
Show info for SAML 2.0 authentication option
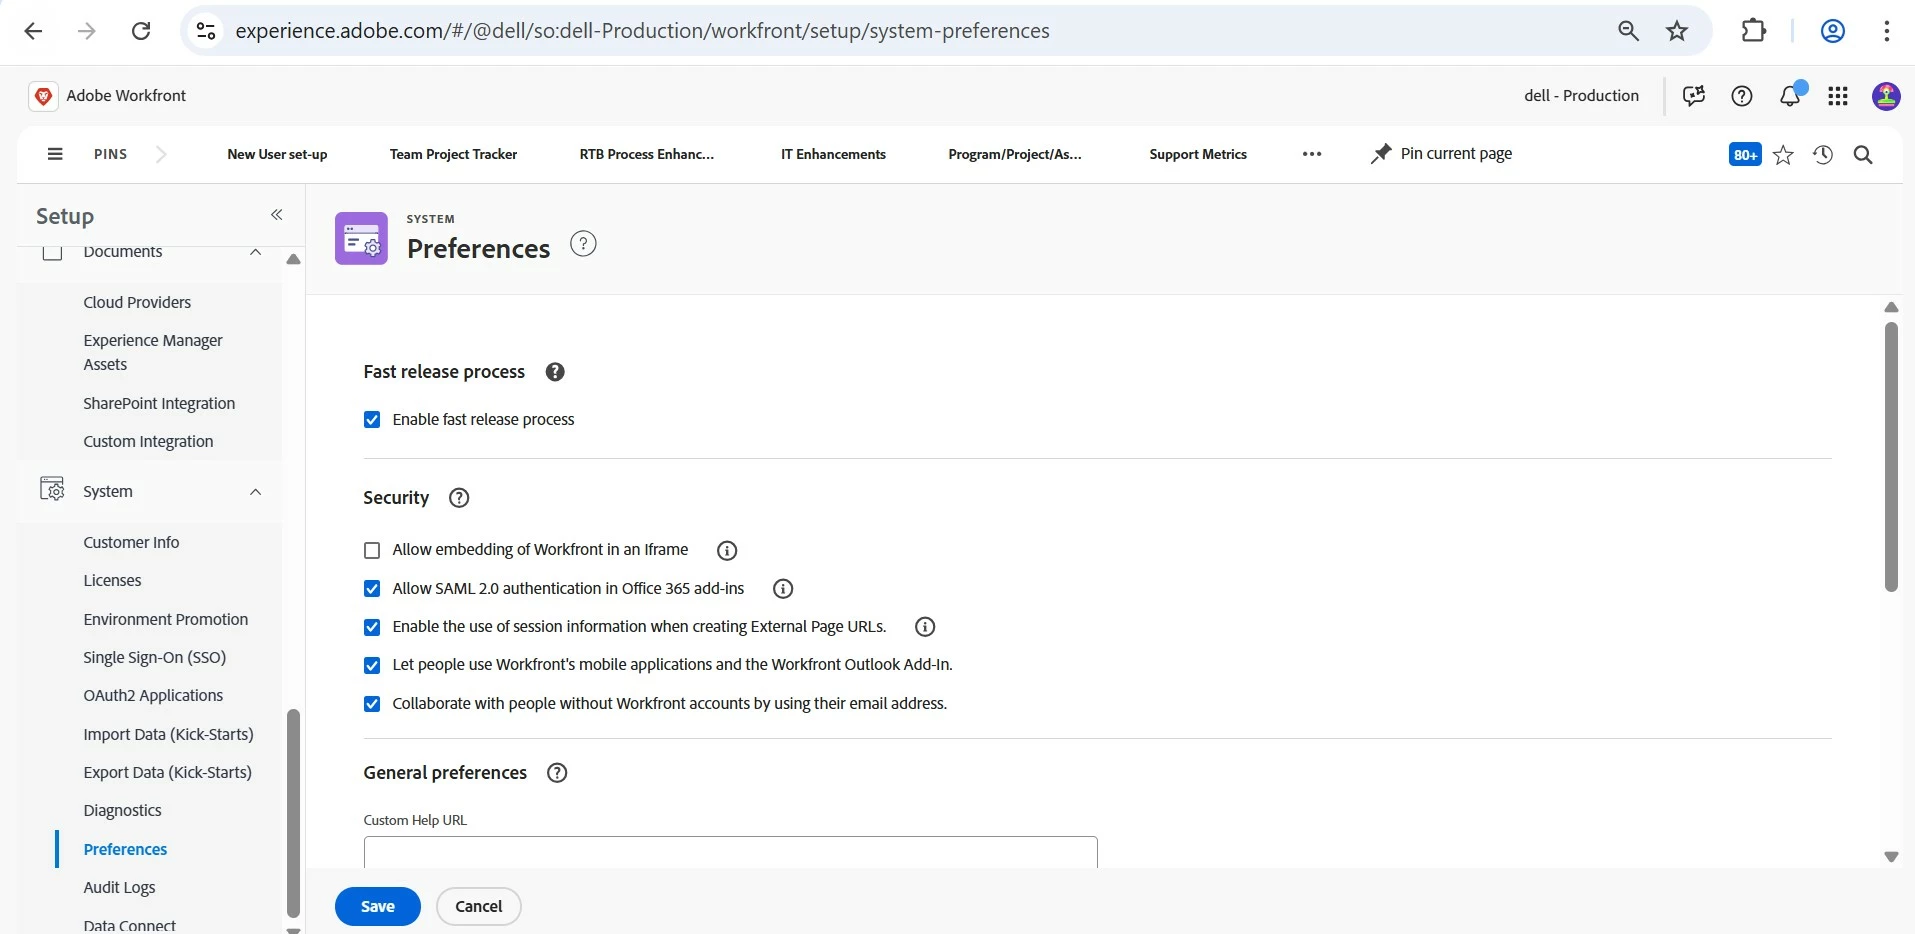click(783, 589)
